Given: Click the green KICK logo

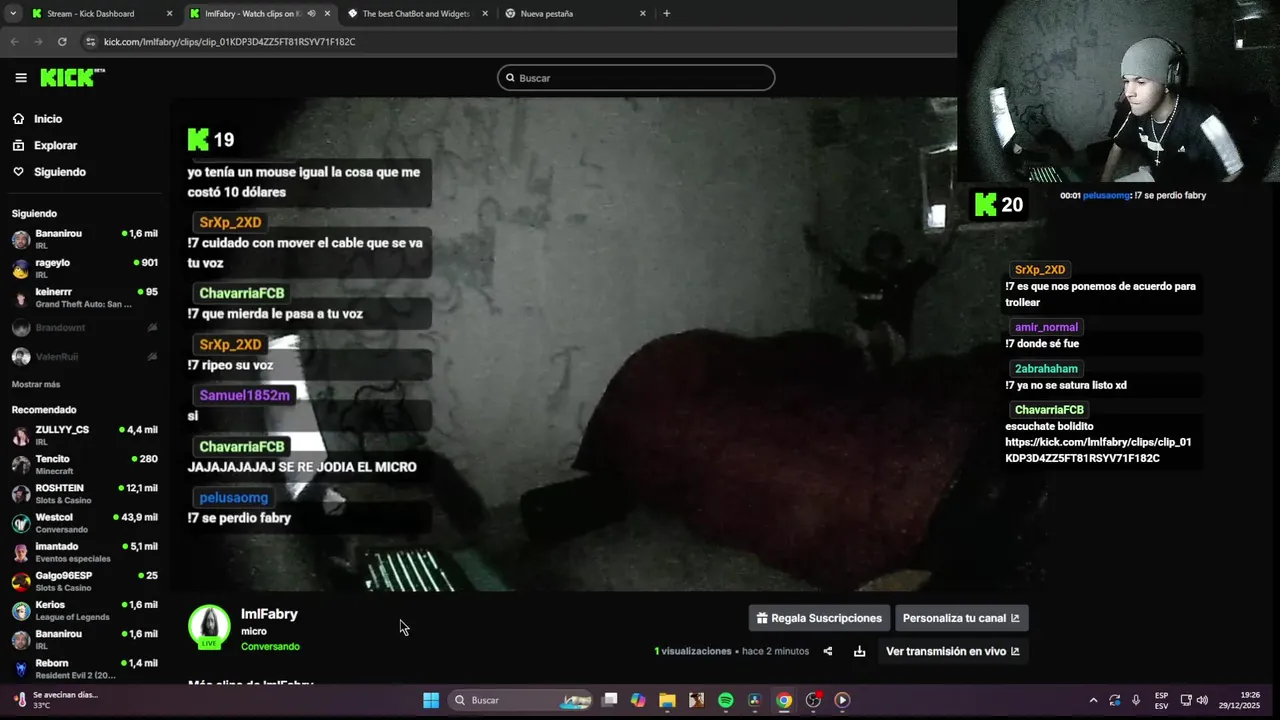Looking at the screenshot, I should point(72,77).
